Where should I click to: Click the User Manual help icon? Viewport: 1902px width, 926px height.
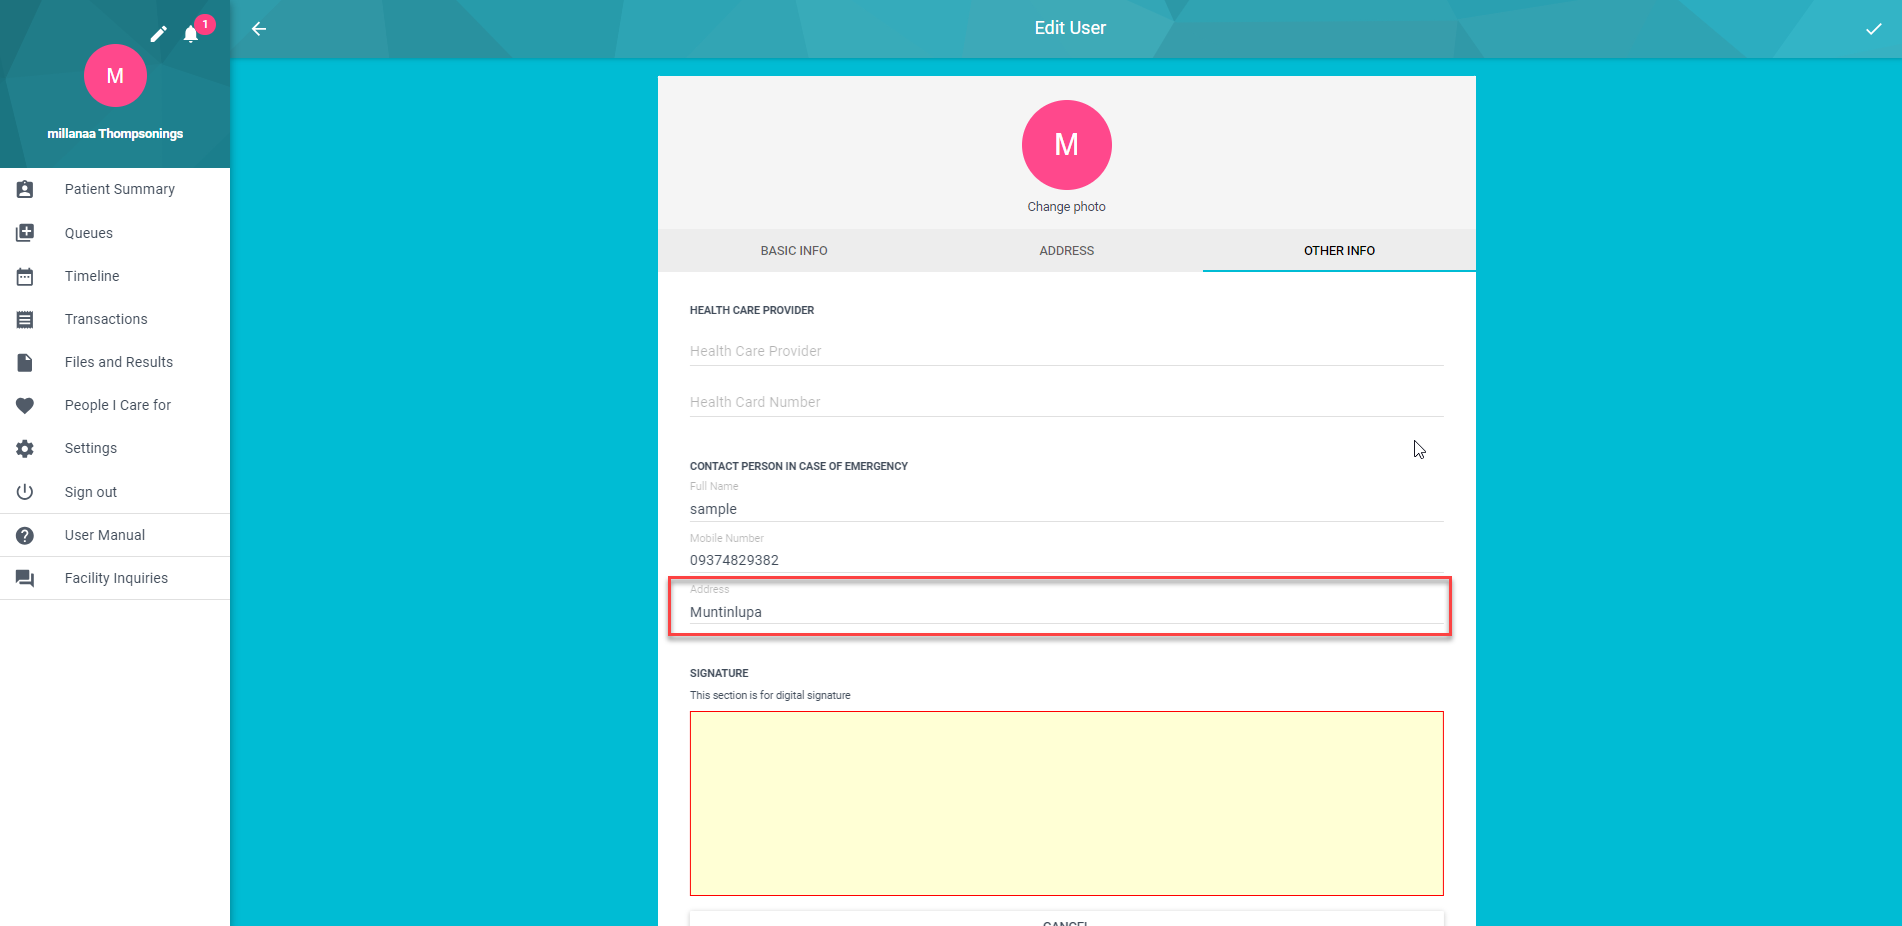click(x=25, y=535)
